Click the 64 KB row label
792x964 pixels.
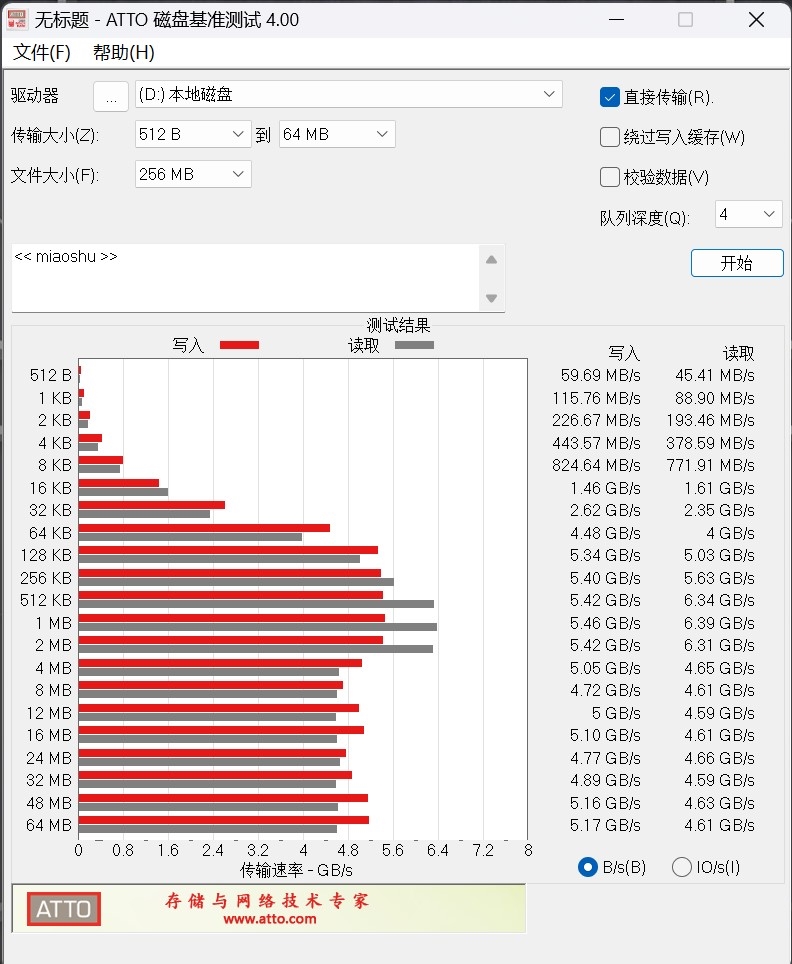pyautogui.click(x=50, y=533)
